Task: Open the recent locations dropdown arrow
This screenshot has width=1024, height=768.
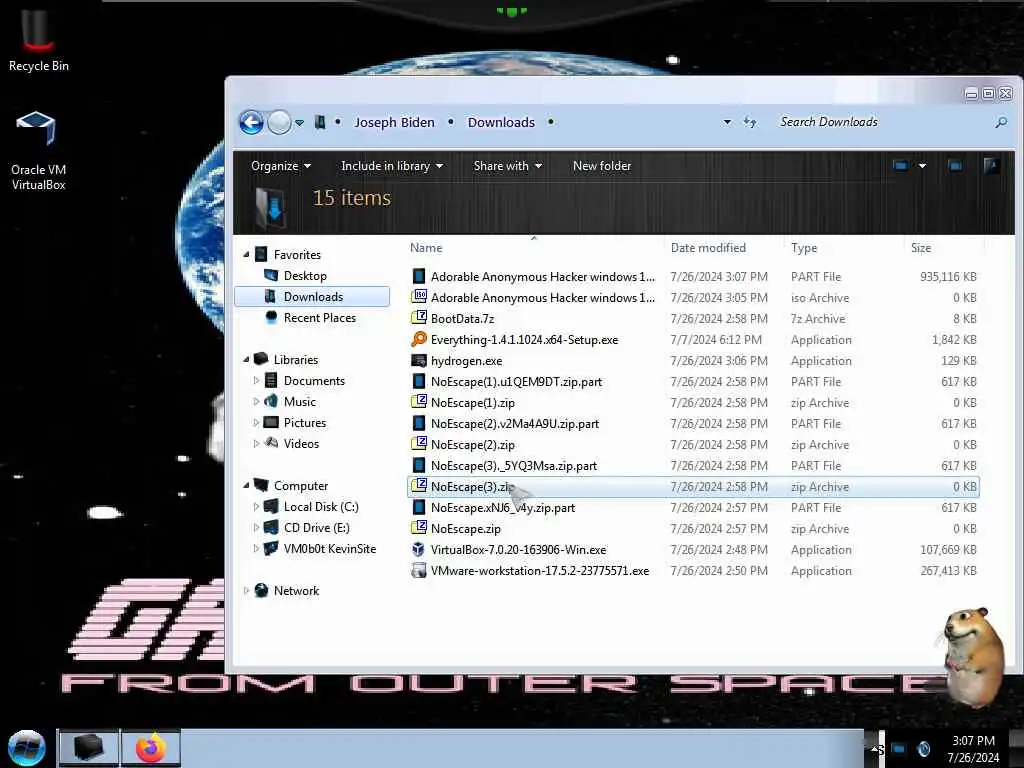Action: [299, 123]
